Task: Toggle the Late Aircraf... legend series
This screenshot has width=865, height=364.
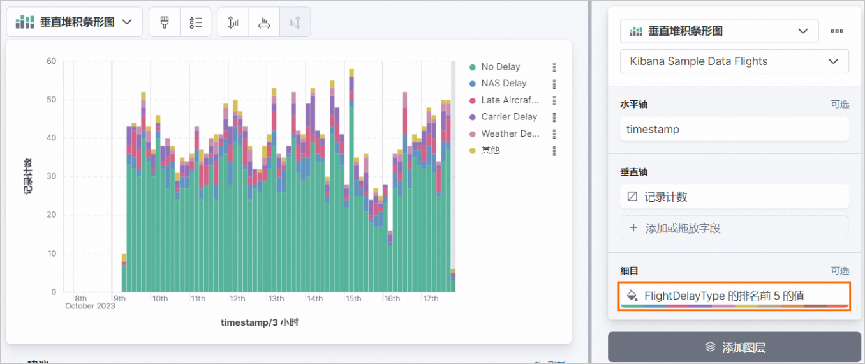Action: [510, 100]
